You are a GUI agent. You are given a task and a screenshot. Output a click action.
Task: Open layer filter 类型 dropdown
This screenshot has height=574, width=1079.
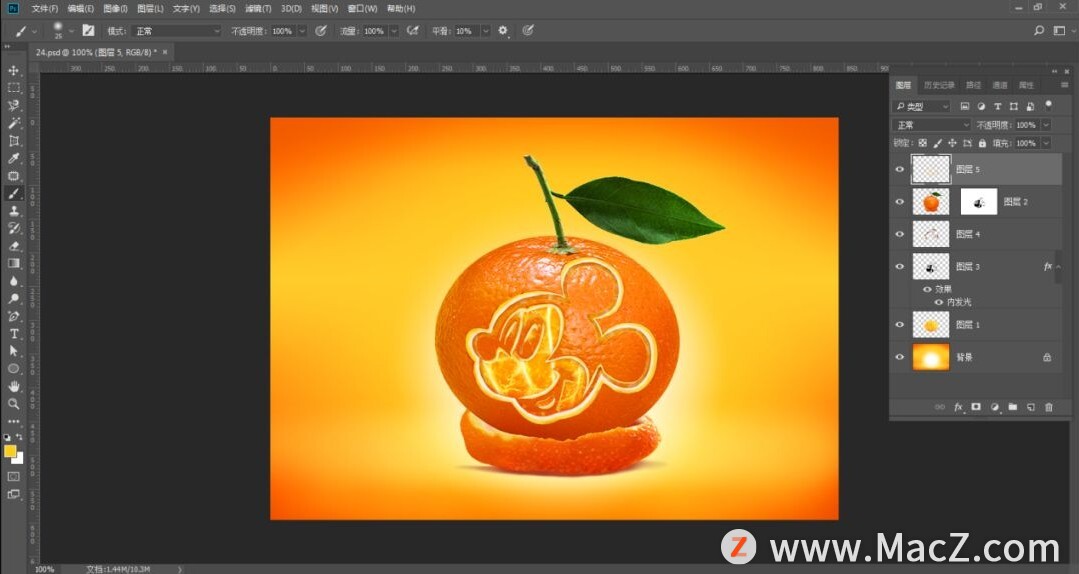tap(921, 107)
